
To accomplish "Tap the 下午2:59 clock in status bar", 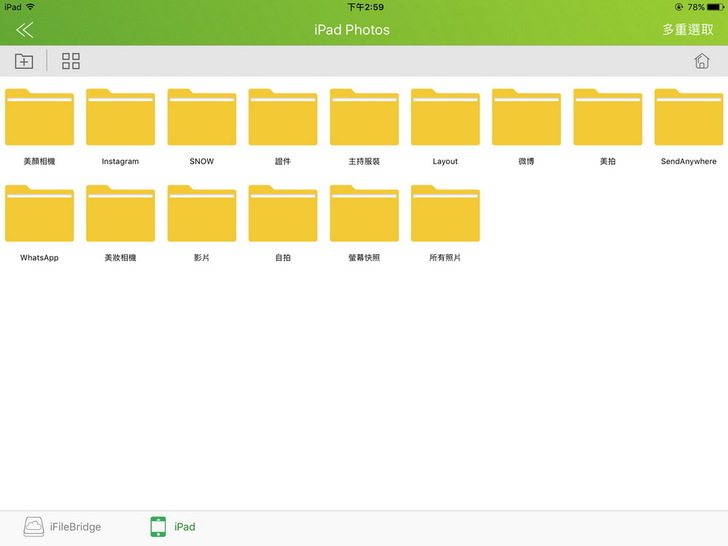I will [x=365, y=7].
